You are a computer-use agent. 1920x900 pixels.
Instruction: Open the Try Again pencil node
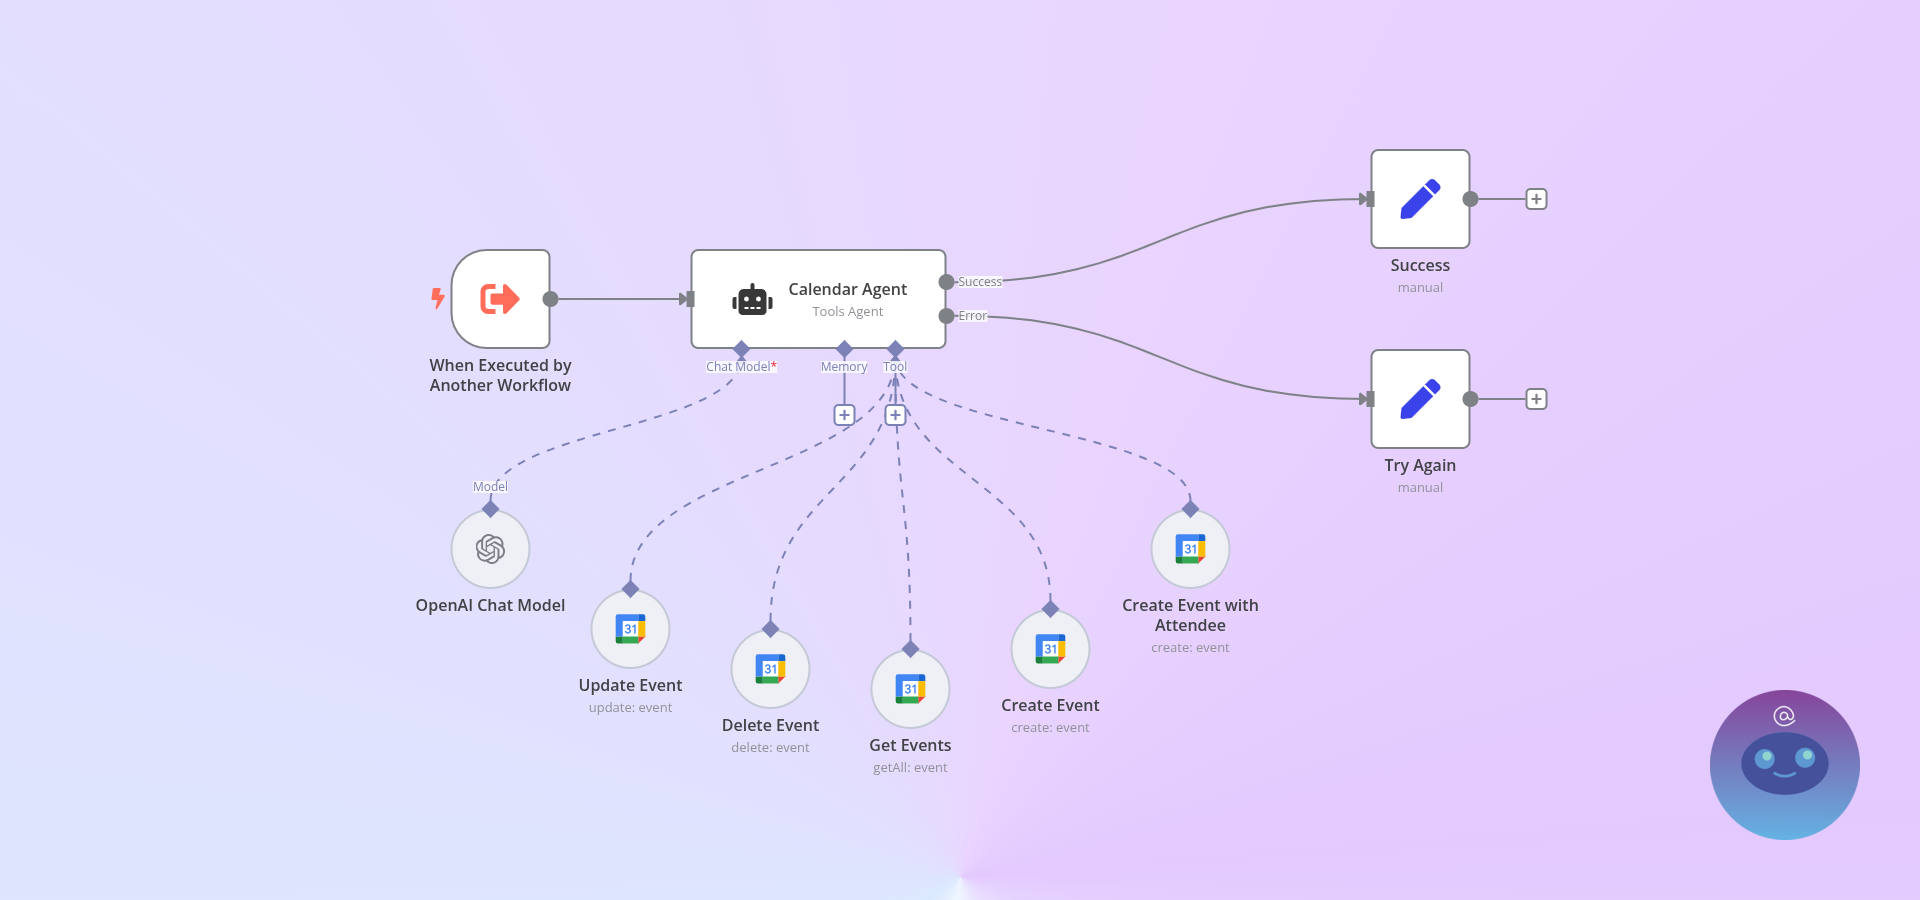(x=1420, y=399)
